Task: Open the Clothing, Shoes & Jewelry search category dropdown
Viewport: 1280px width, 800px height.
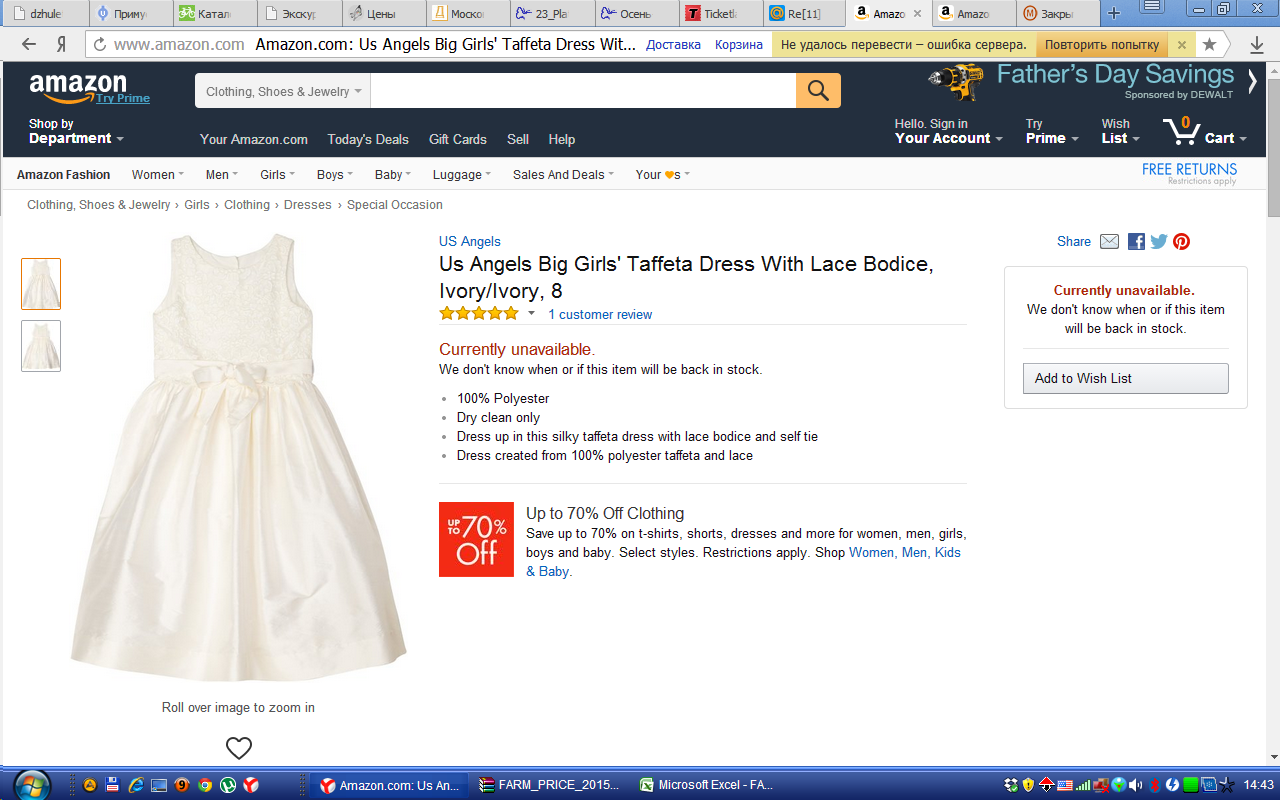Action: click(282, 91)
